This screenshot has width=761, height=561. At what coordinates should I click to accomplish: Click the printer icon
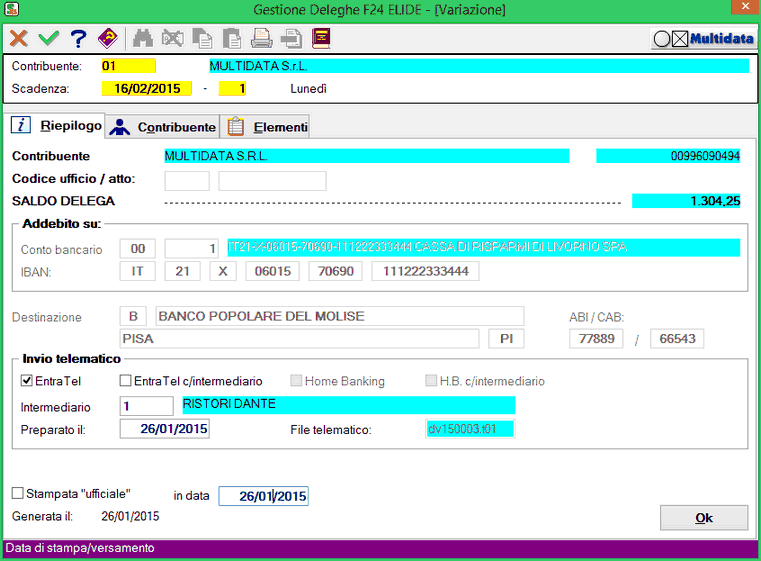click(262, 38)
